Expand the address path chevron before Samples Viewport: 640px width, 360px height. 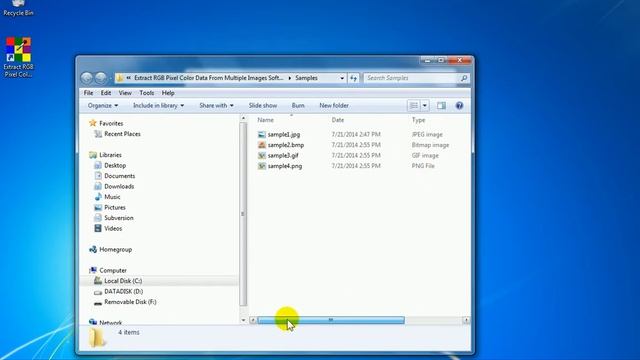pos(290,78)
